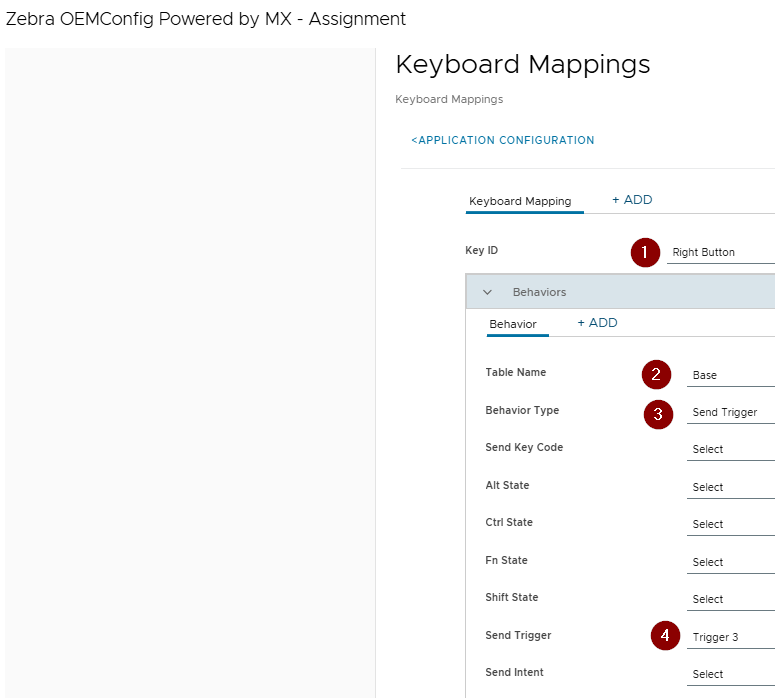Click the Alt State label
This screenshot has height=700, width=775.
pyautogui.click(x=507, y=485)
